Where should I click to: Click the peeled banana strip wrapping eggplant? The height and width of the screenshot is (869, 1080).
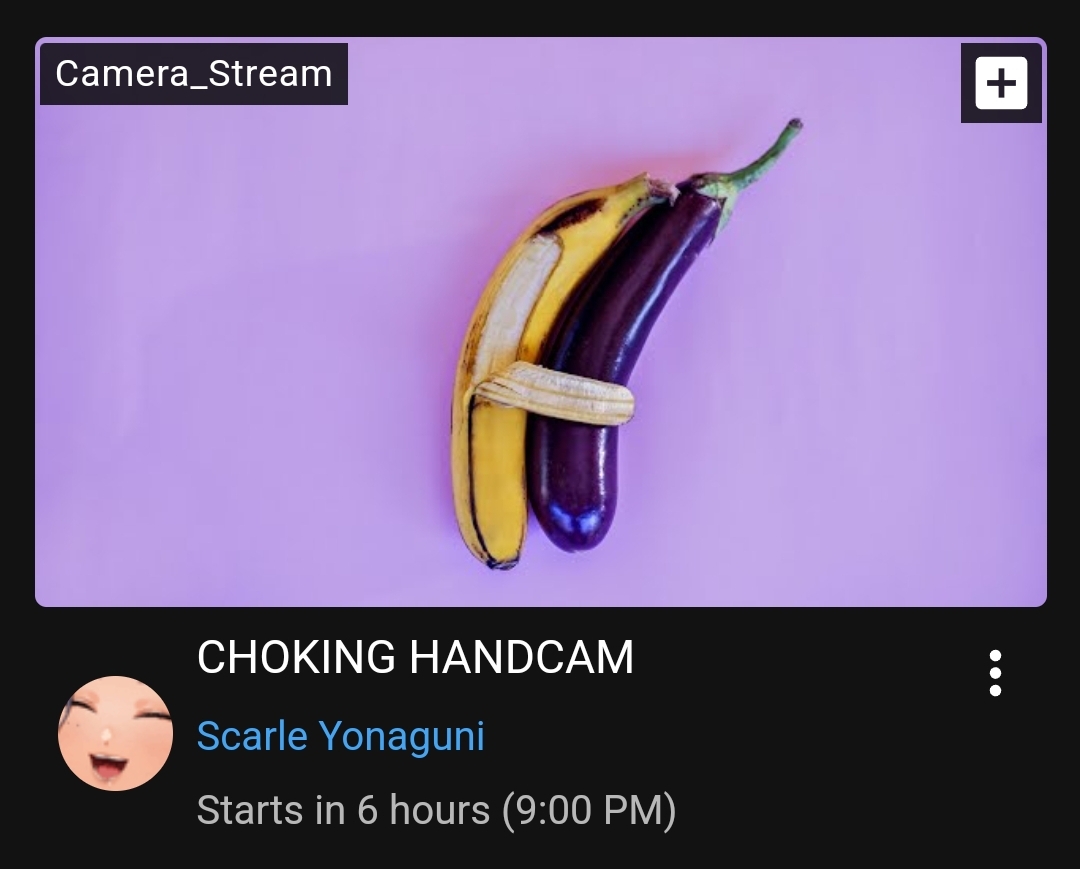click(x=554, y=392)
